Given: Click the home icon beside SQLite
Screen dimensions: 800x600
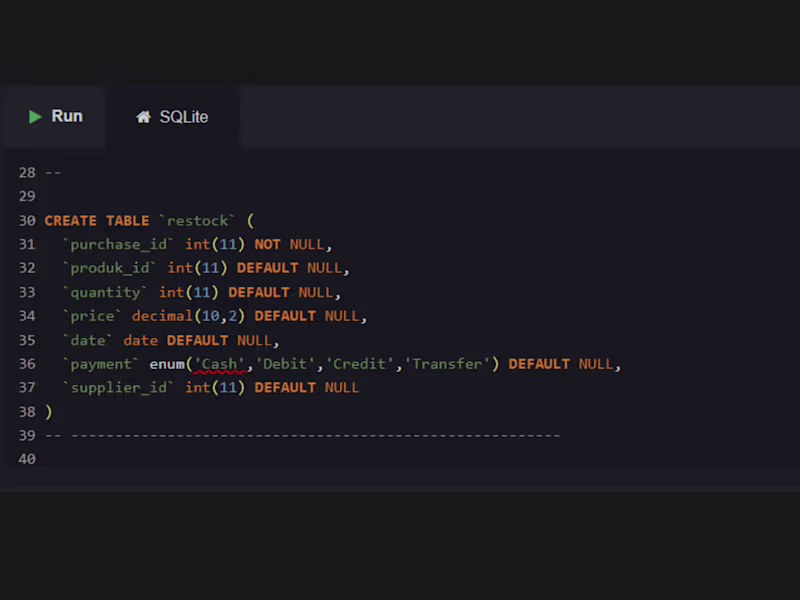Looking at the screenshot, I should [143, 117].
